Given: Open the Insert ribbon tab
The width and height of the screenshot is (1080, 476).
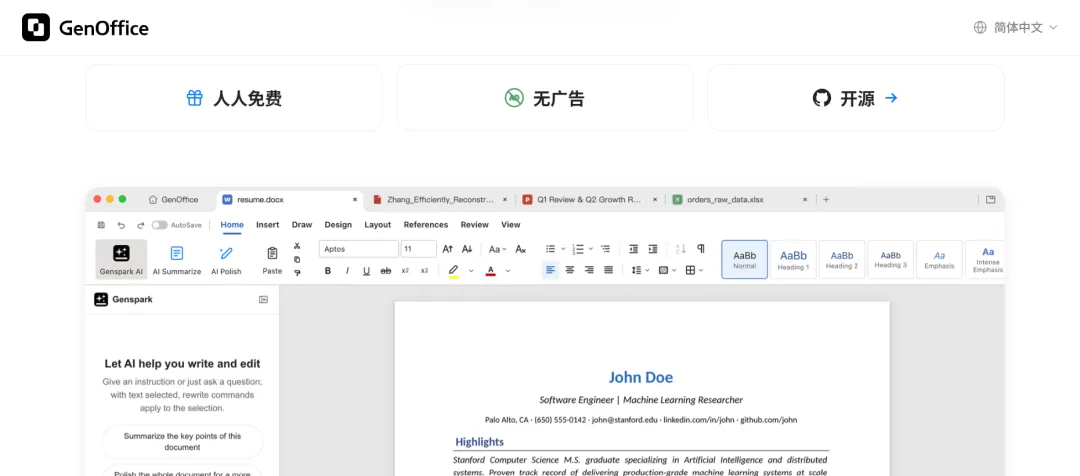Looking at the screenshot, I should point(267,225).
